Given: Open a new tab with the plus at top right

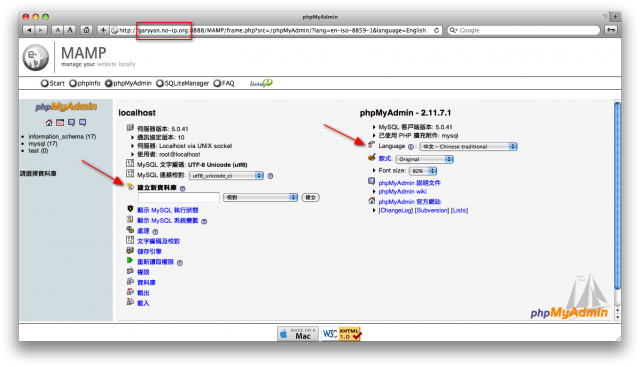Looking at the screenshot, I should (615, 17).
